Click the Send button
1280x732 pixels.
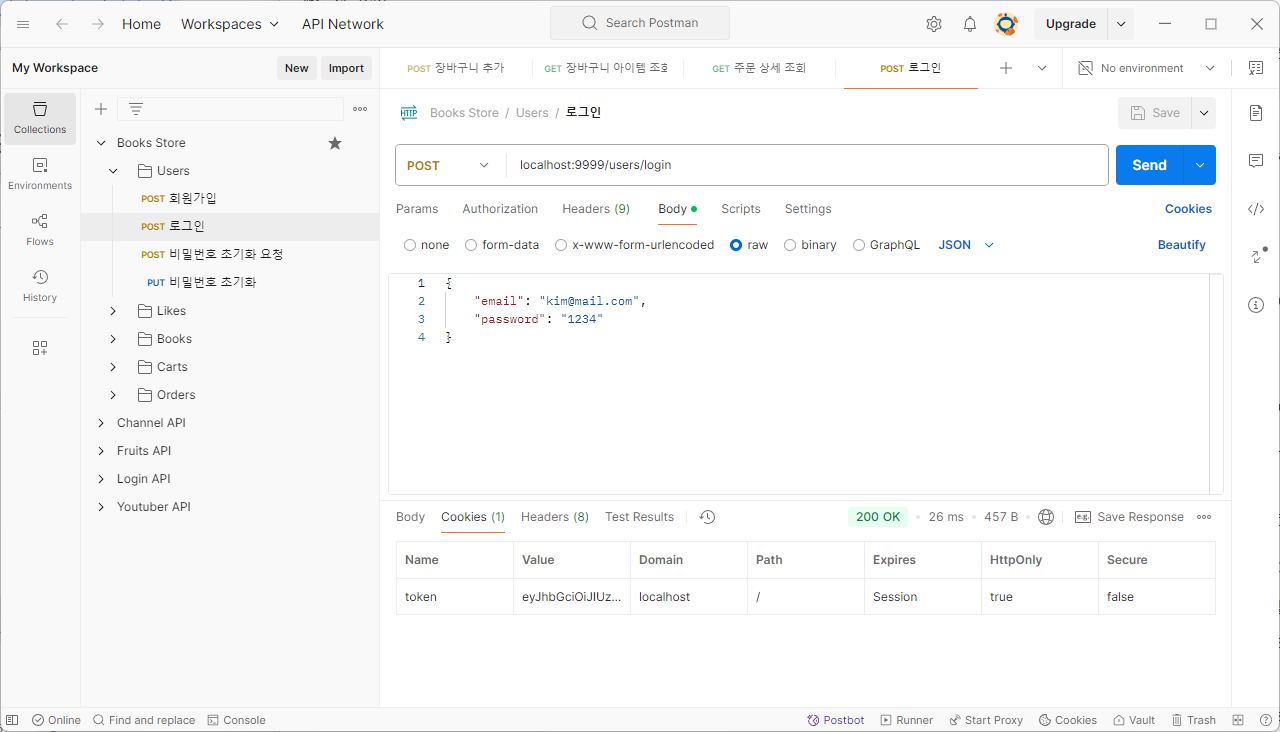(1149, 165)
